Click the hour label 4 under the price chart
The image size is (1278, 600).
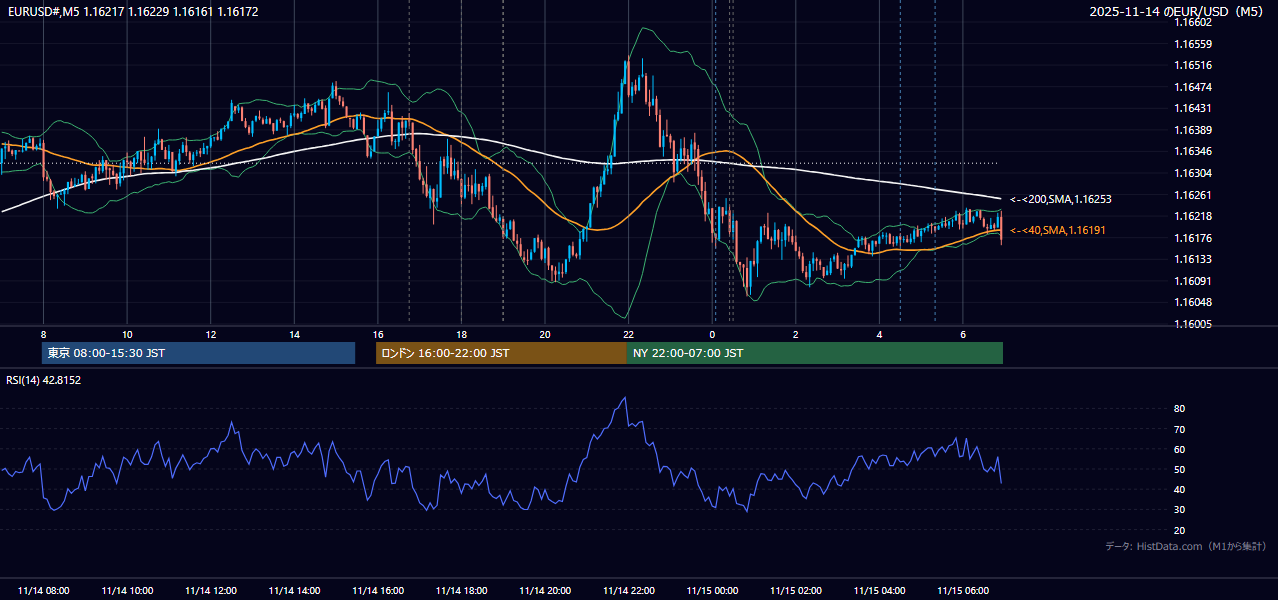click(x=879, y=334)
